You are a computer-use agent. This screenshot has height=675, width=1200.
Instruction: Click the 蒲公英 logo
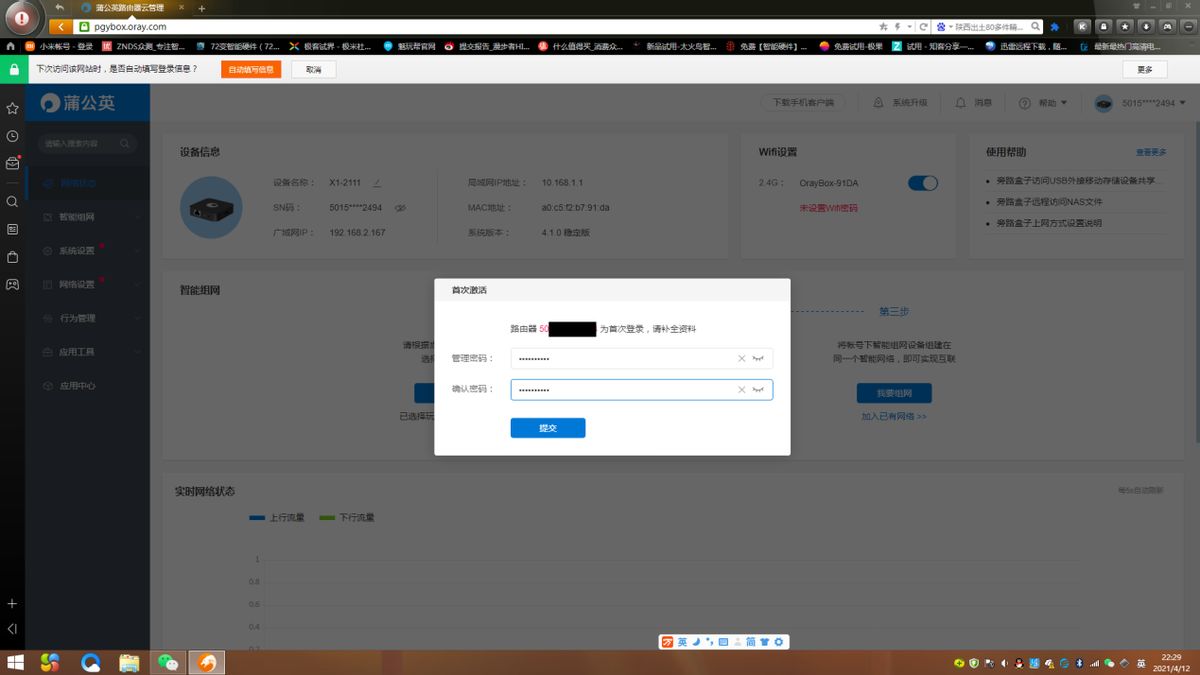coord(78,103)
